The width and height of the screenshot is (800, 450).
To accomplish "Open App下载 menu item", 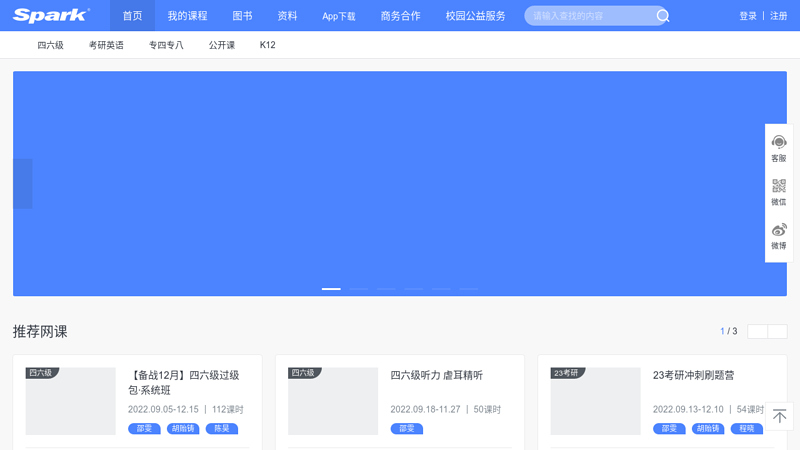I will tap(339, 16).
